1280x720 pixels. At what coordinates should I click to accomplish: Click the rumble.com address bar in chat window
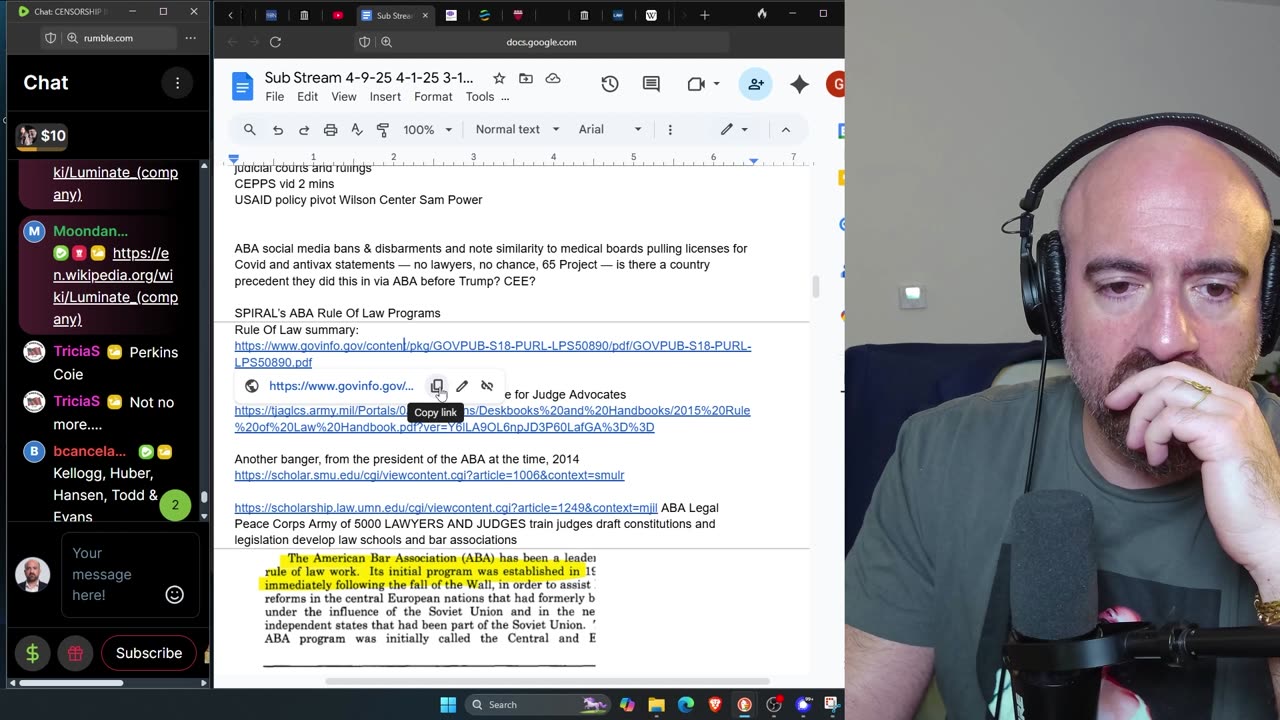[107, 38]
